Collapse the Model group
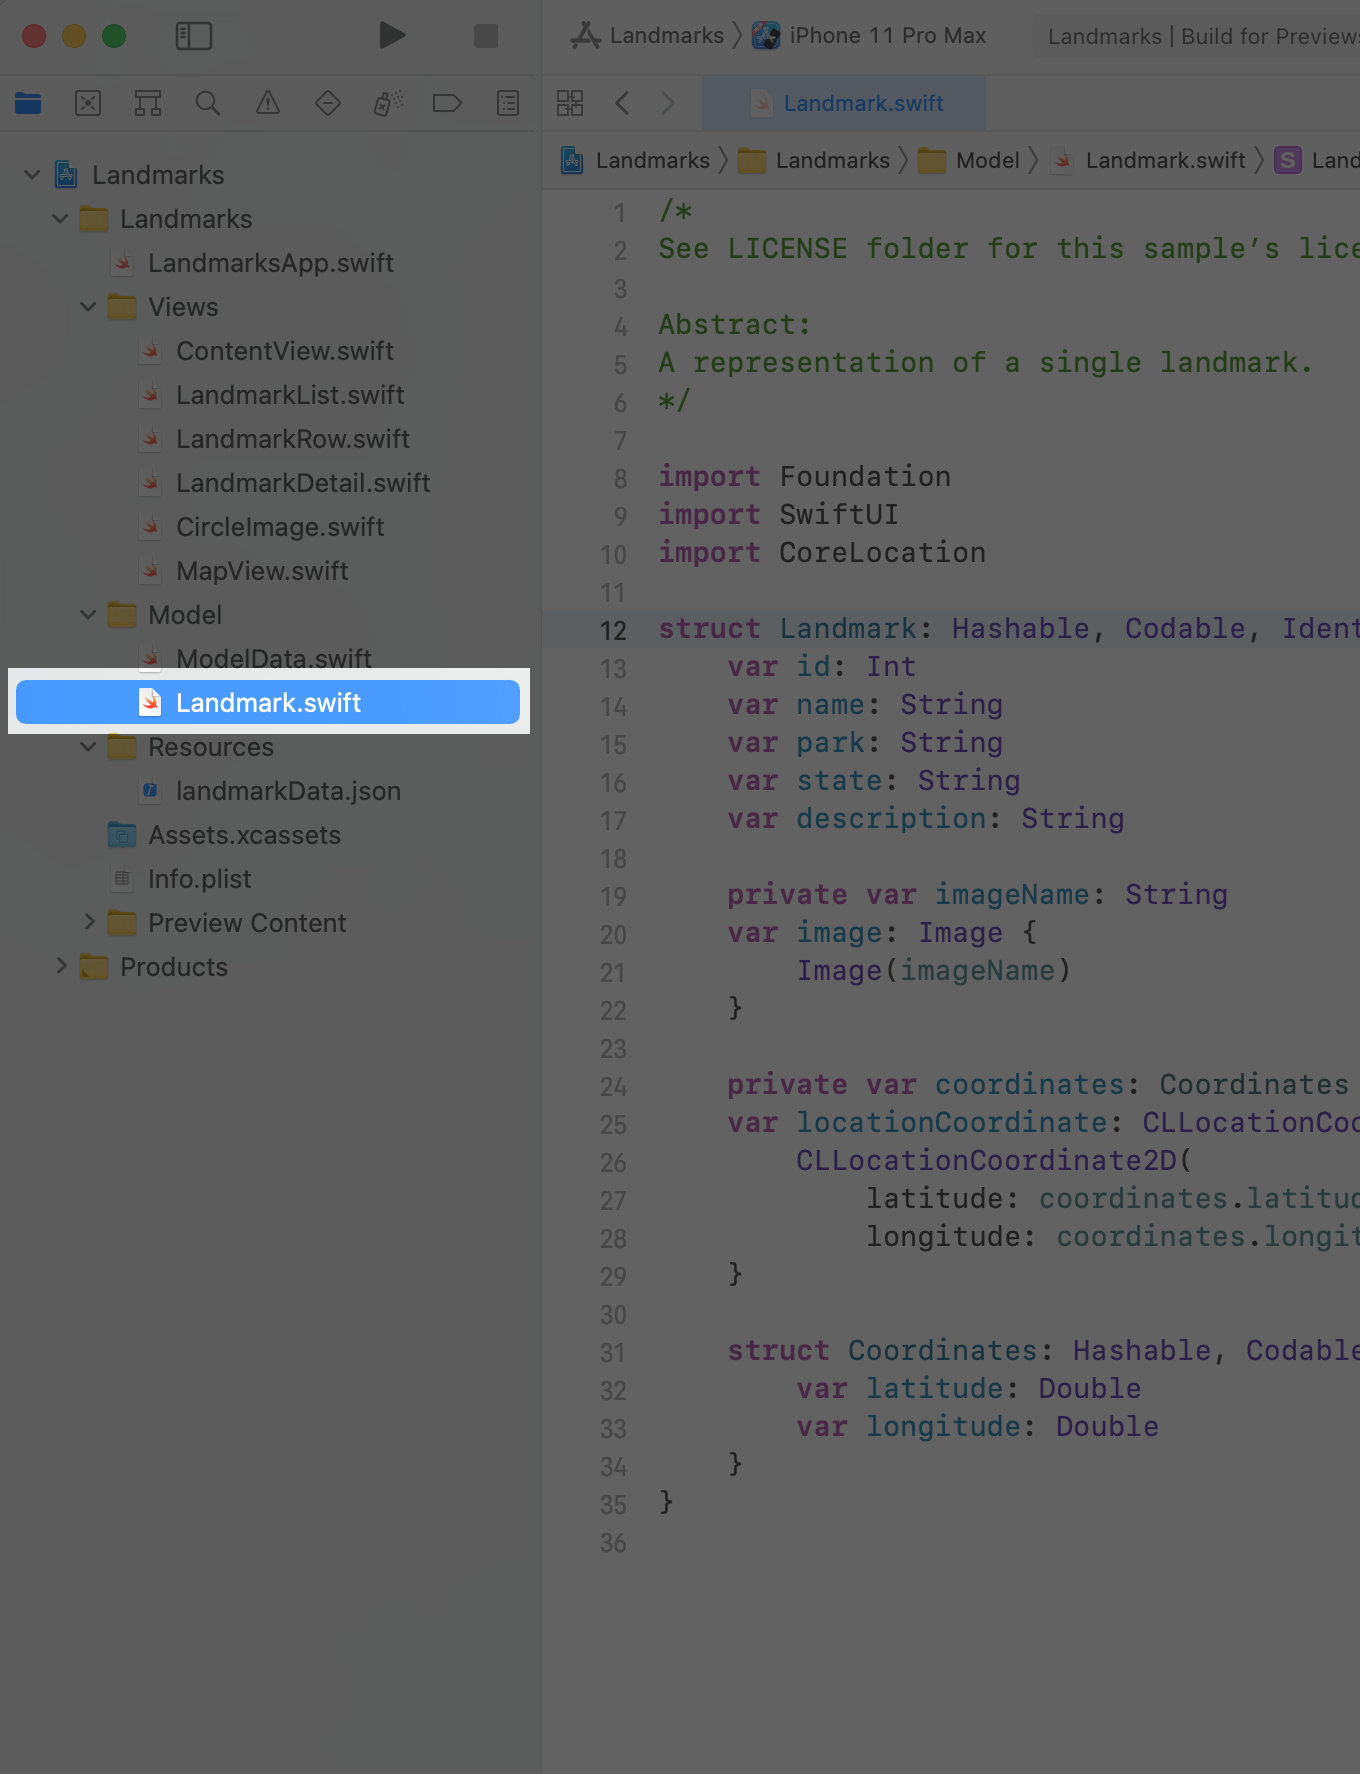 pos(88,615)
